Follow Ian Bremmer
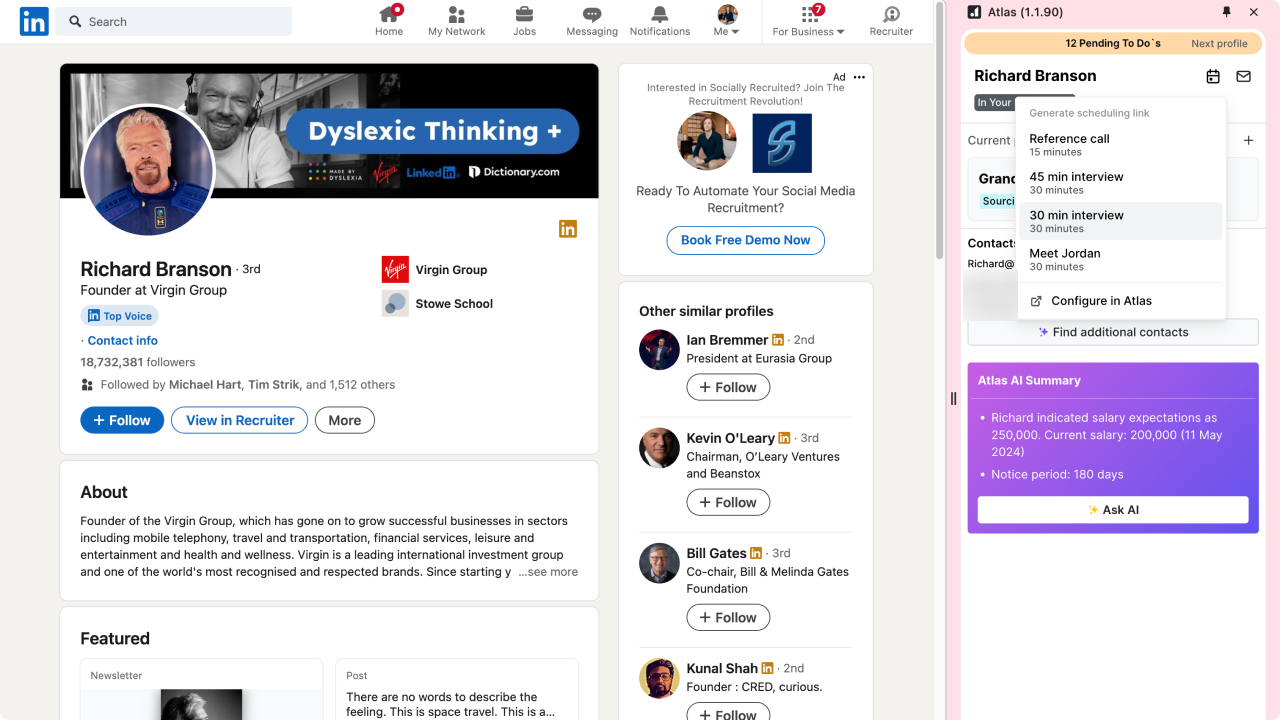This screenshot has height=720, width=1280. [728, 387]
